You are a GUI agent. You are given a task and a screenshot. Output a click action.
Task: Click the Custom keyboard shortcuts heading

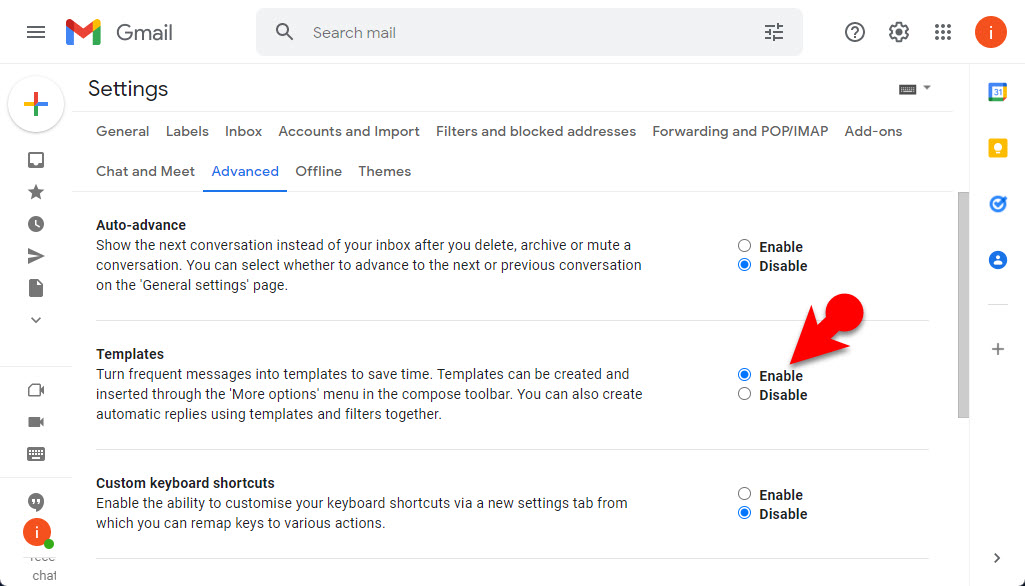pyautogui.click(x=185, y=483)
